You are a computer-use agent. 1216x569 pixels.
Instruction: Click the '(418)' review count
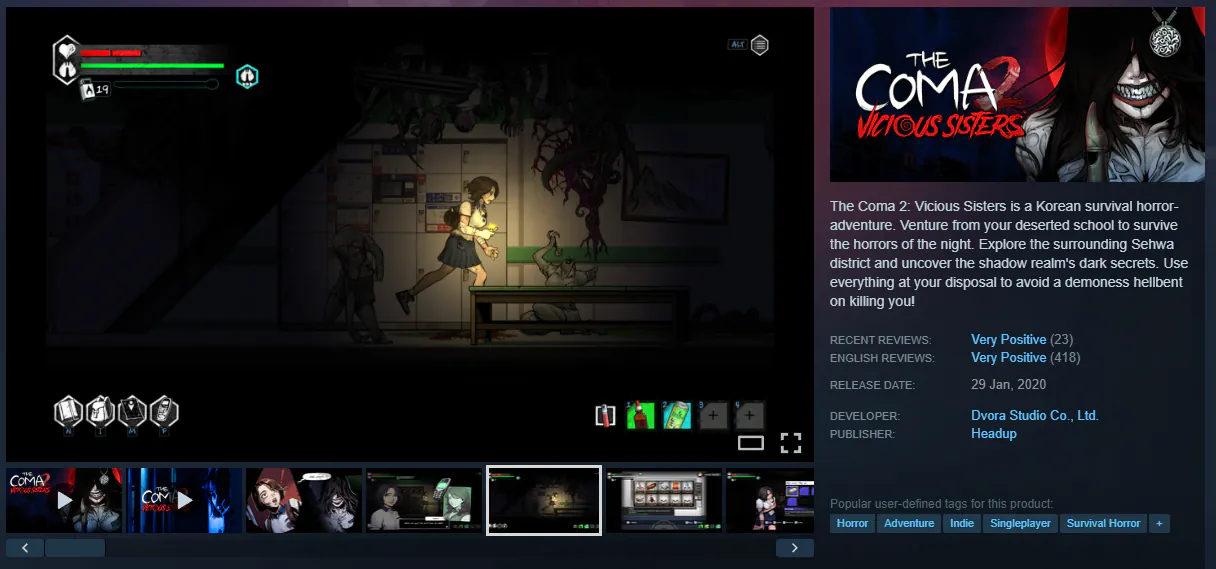coord(1065,357)
